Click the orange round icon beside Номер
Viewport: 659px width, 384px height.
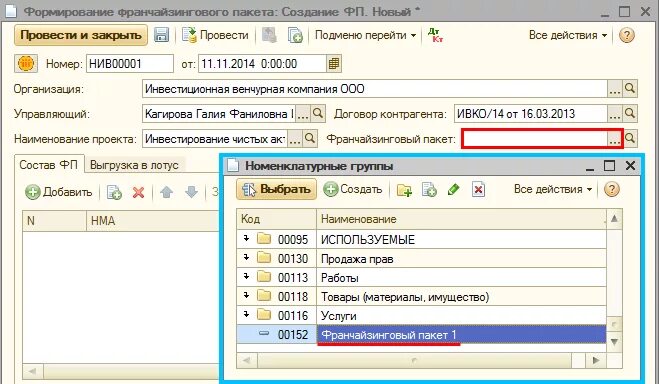coord(26,64)
